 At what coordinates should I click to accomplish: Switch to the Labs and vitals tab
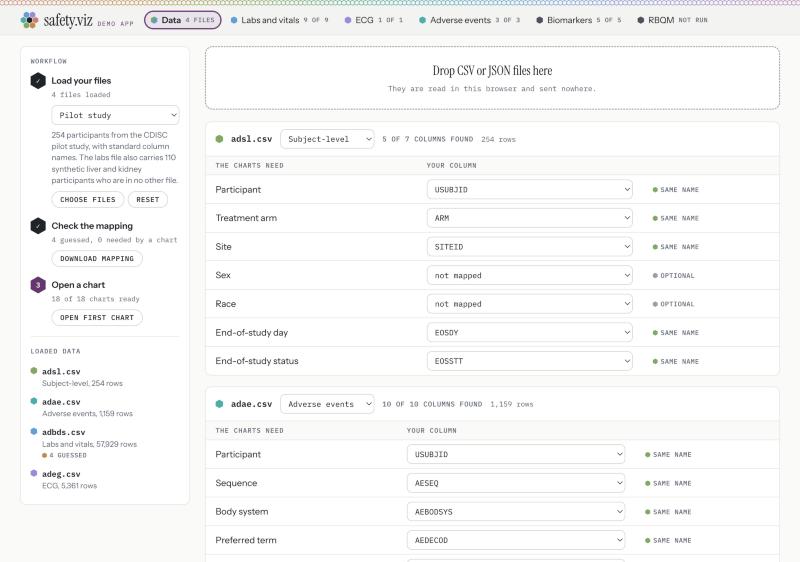pos(280,20)
